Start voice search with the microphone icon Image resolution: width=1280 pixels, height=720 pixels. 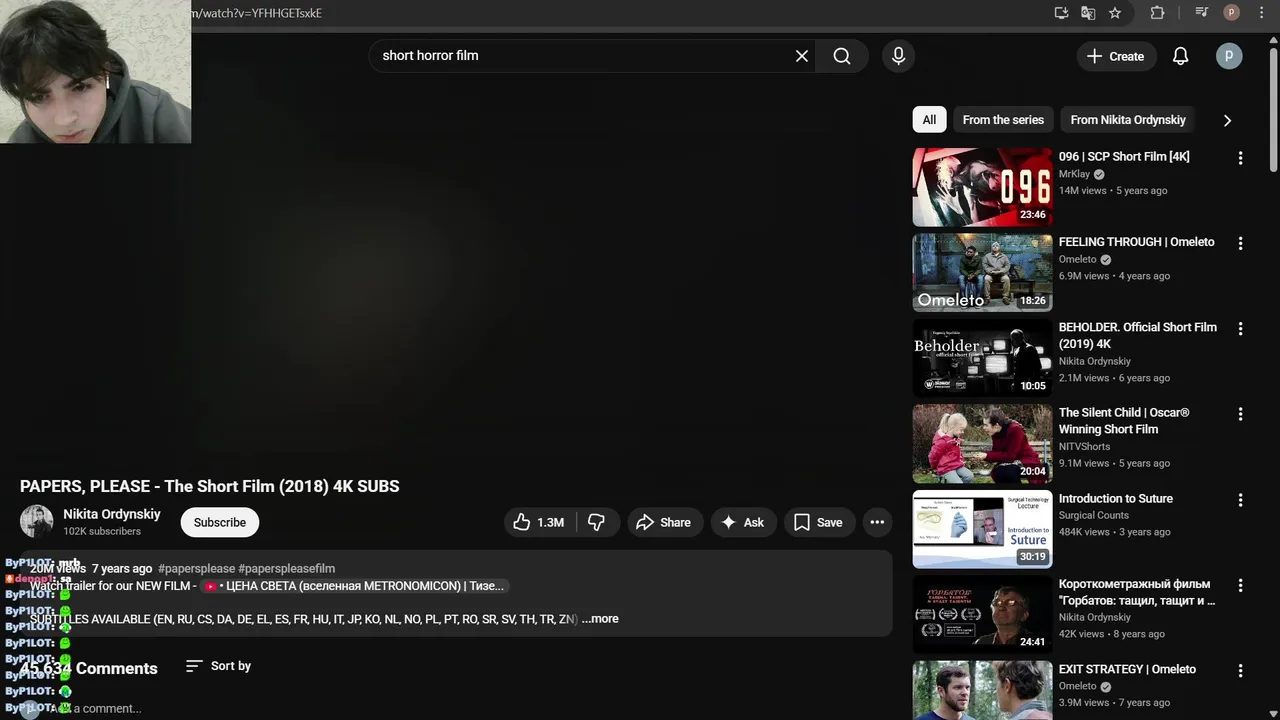click(x=898, y=56)
